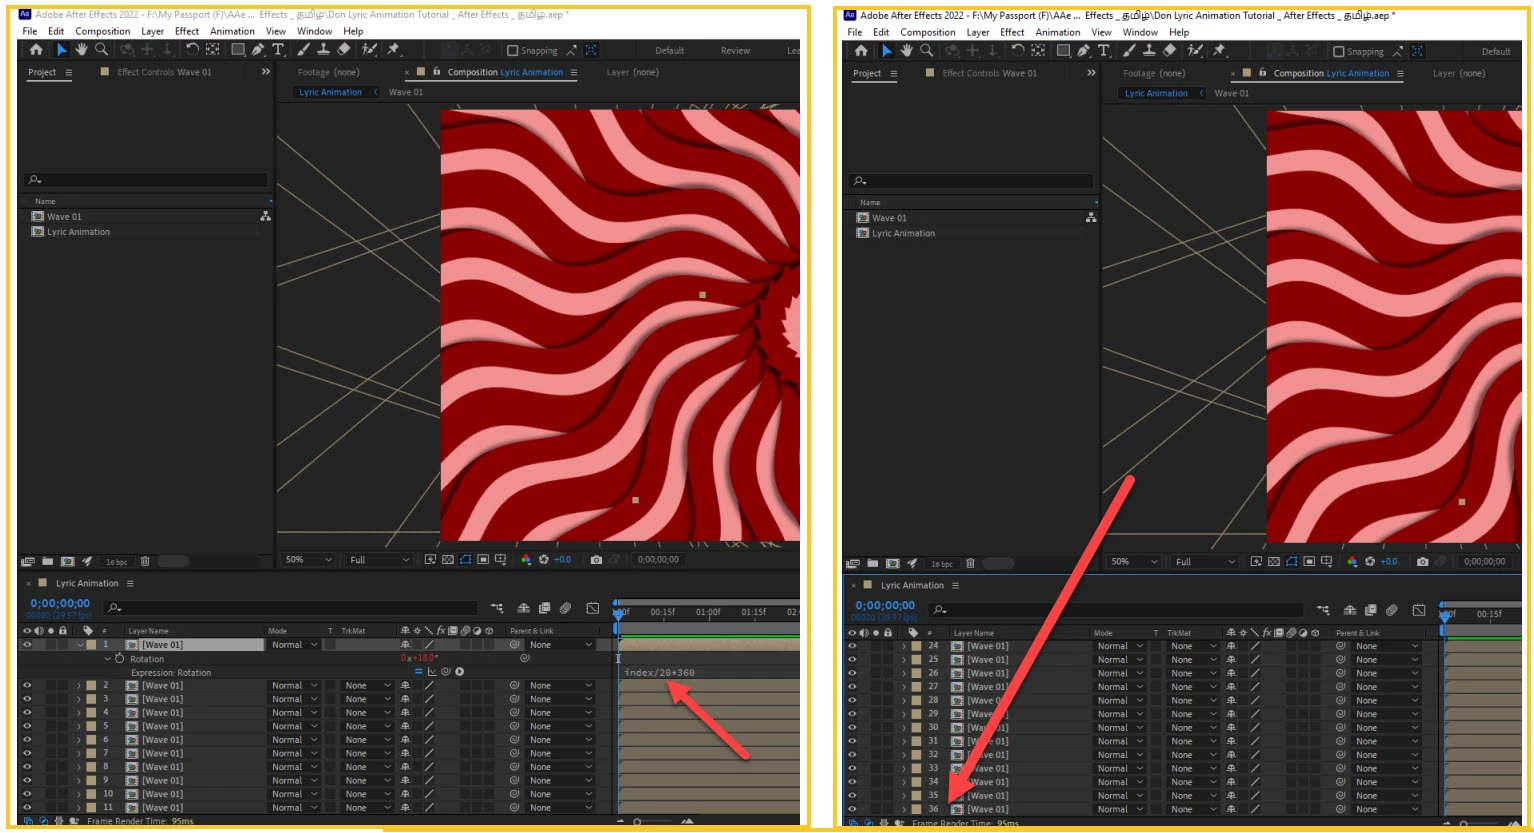The height and width of the screenshot is (833, 1534).
Task: Select the Default workspace in left window
Action: click(669, 51)
